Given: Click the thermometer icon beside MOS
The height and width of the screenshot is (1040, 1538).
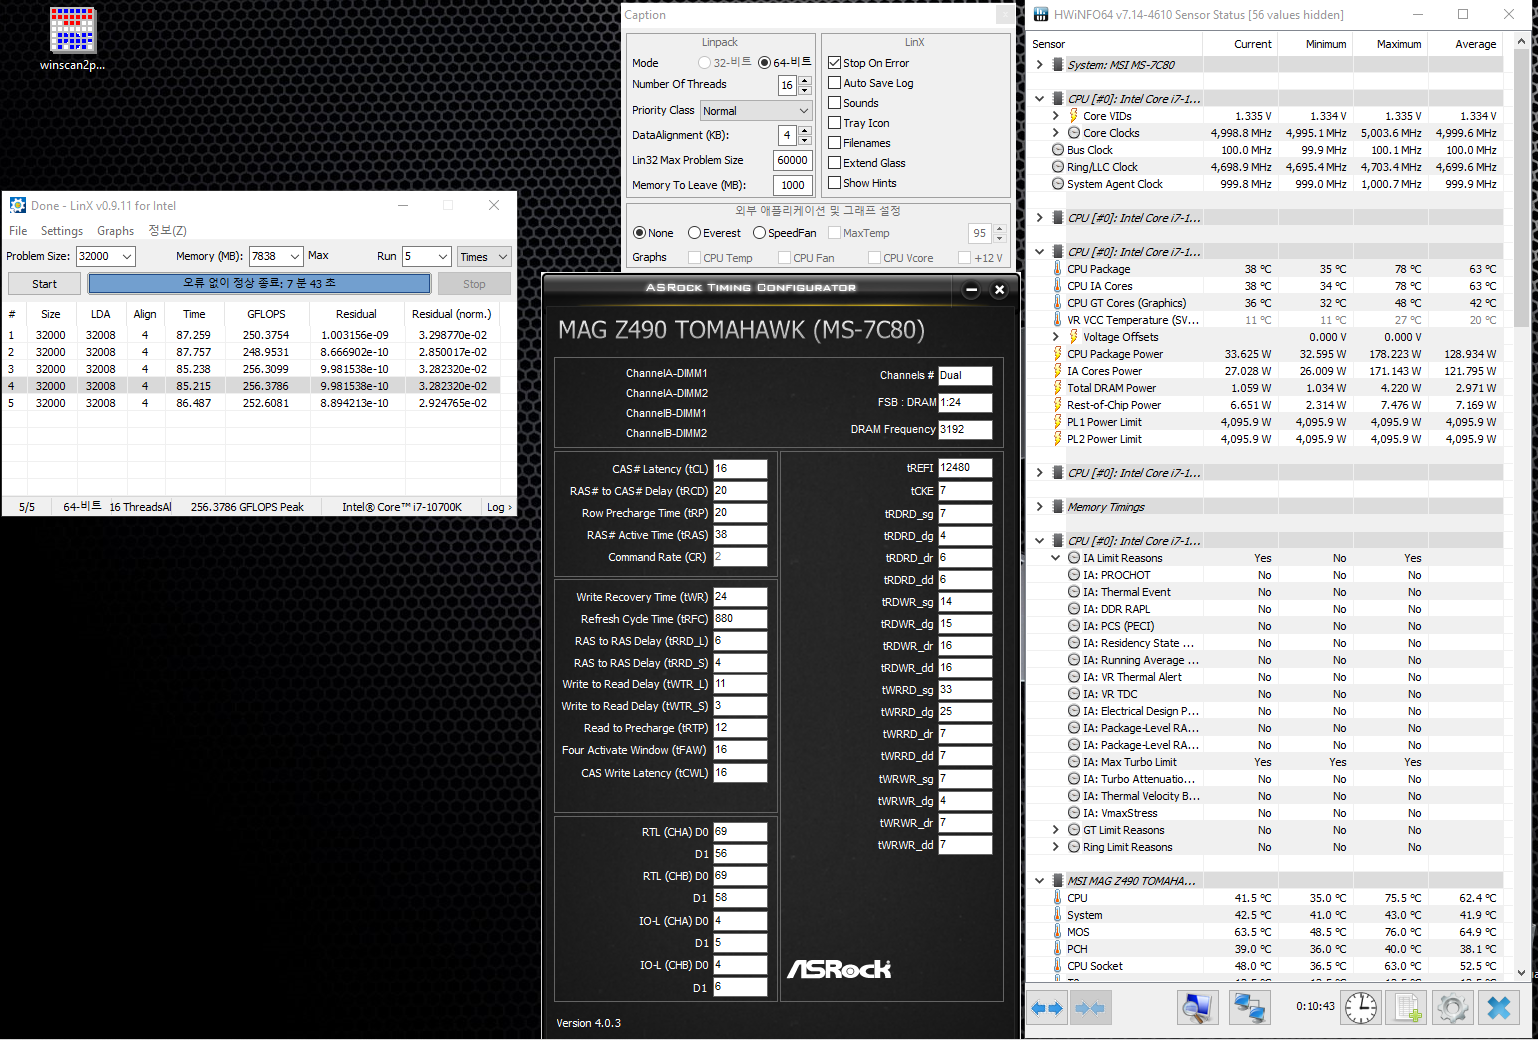Looking at the screenshot, I should coord(1058,932).
